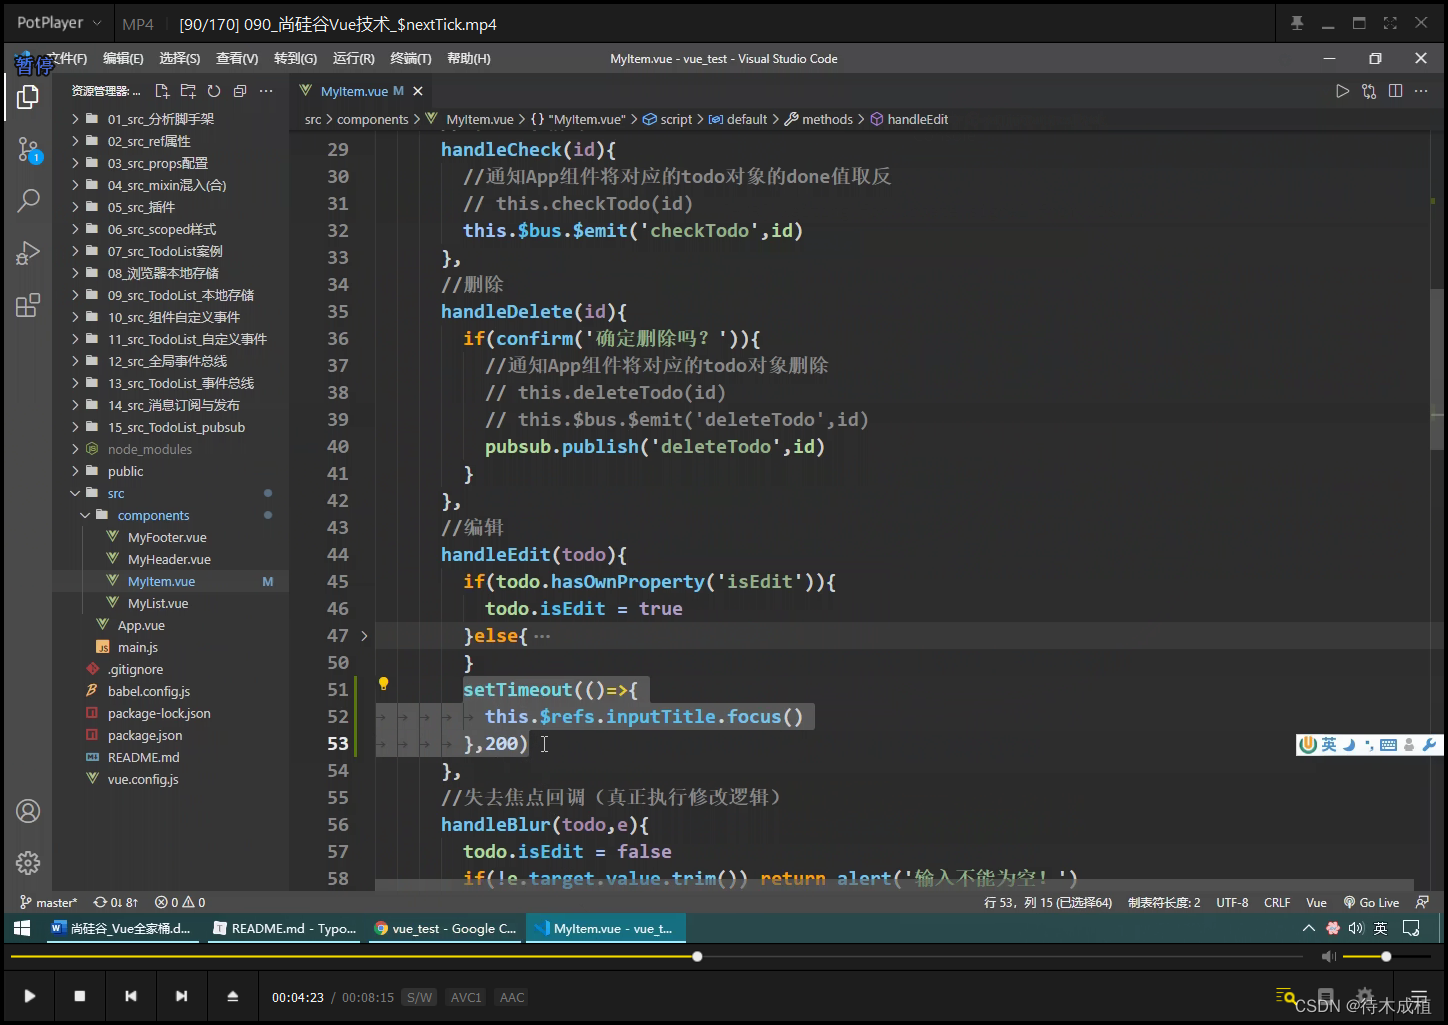
Task: Change the UTF-8 encoding in the status bar
Action: (1232, 902)
